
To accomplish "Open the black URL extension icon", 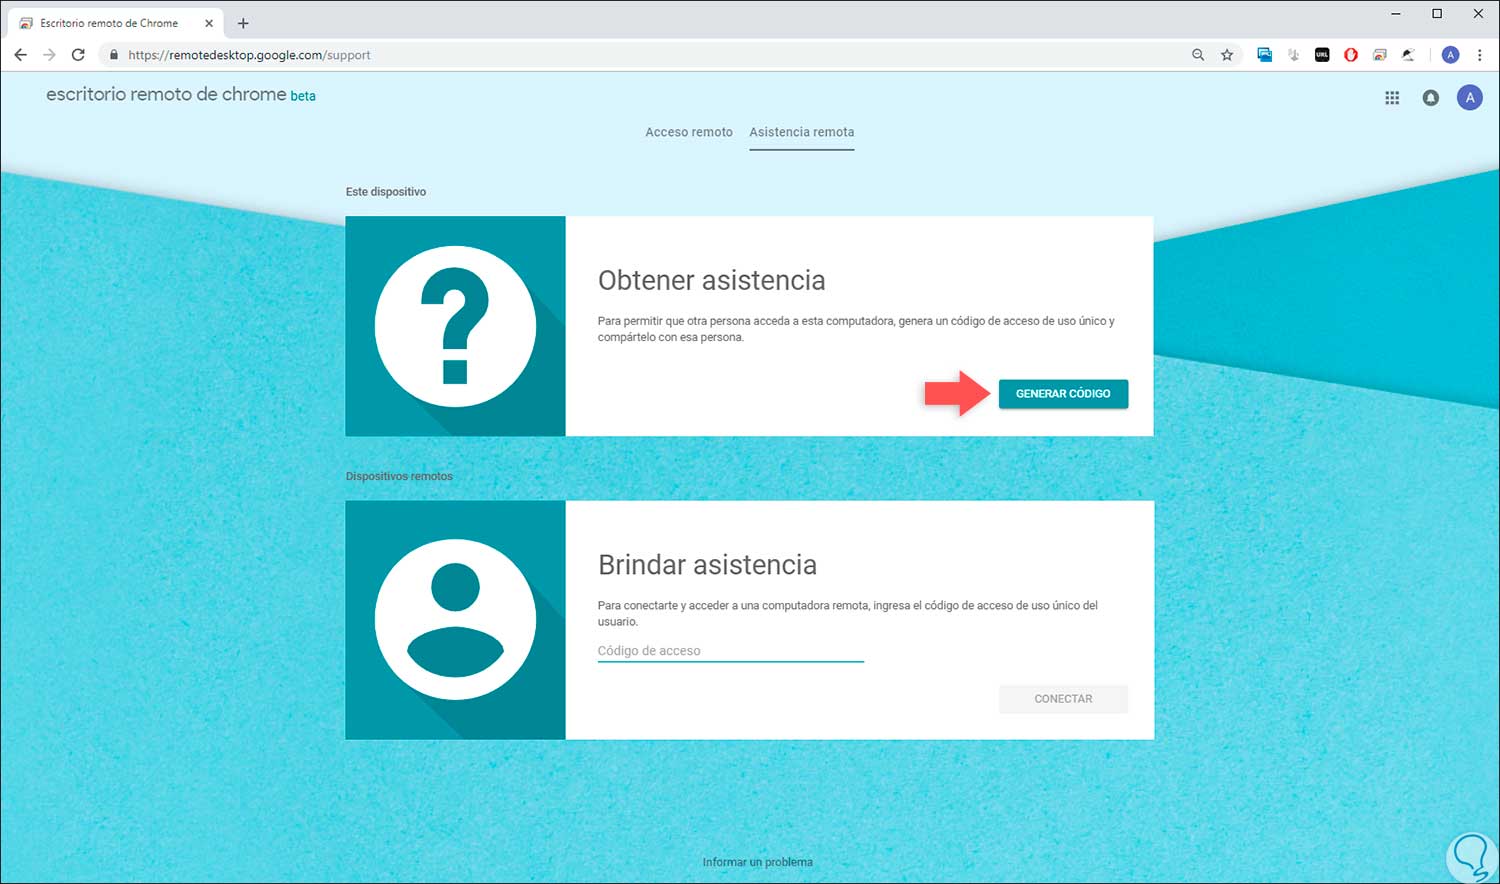I will (1322, 55).
